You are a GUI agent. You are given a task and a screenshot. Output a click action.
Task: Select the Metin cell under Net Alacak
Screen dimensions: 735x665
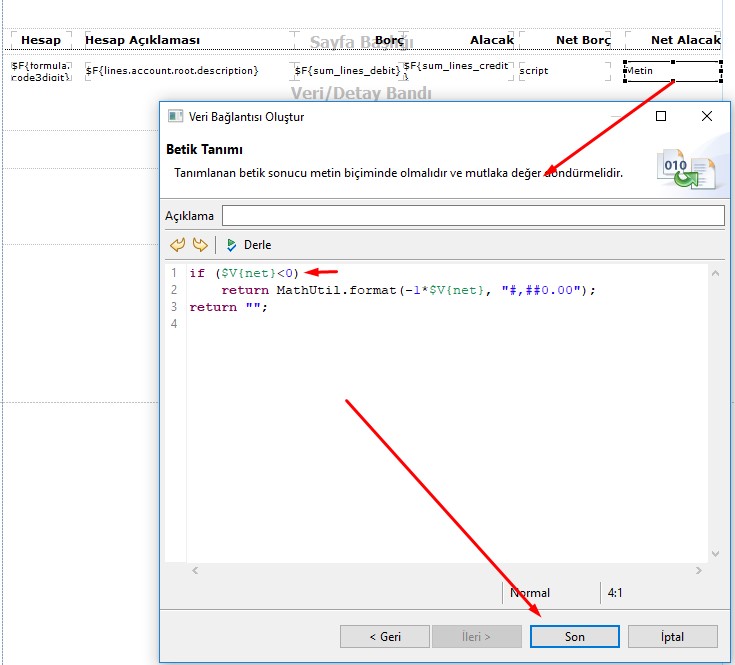coord(672,71)
